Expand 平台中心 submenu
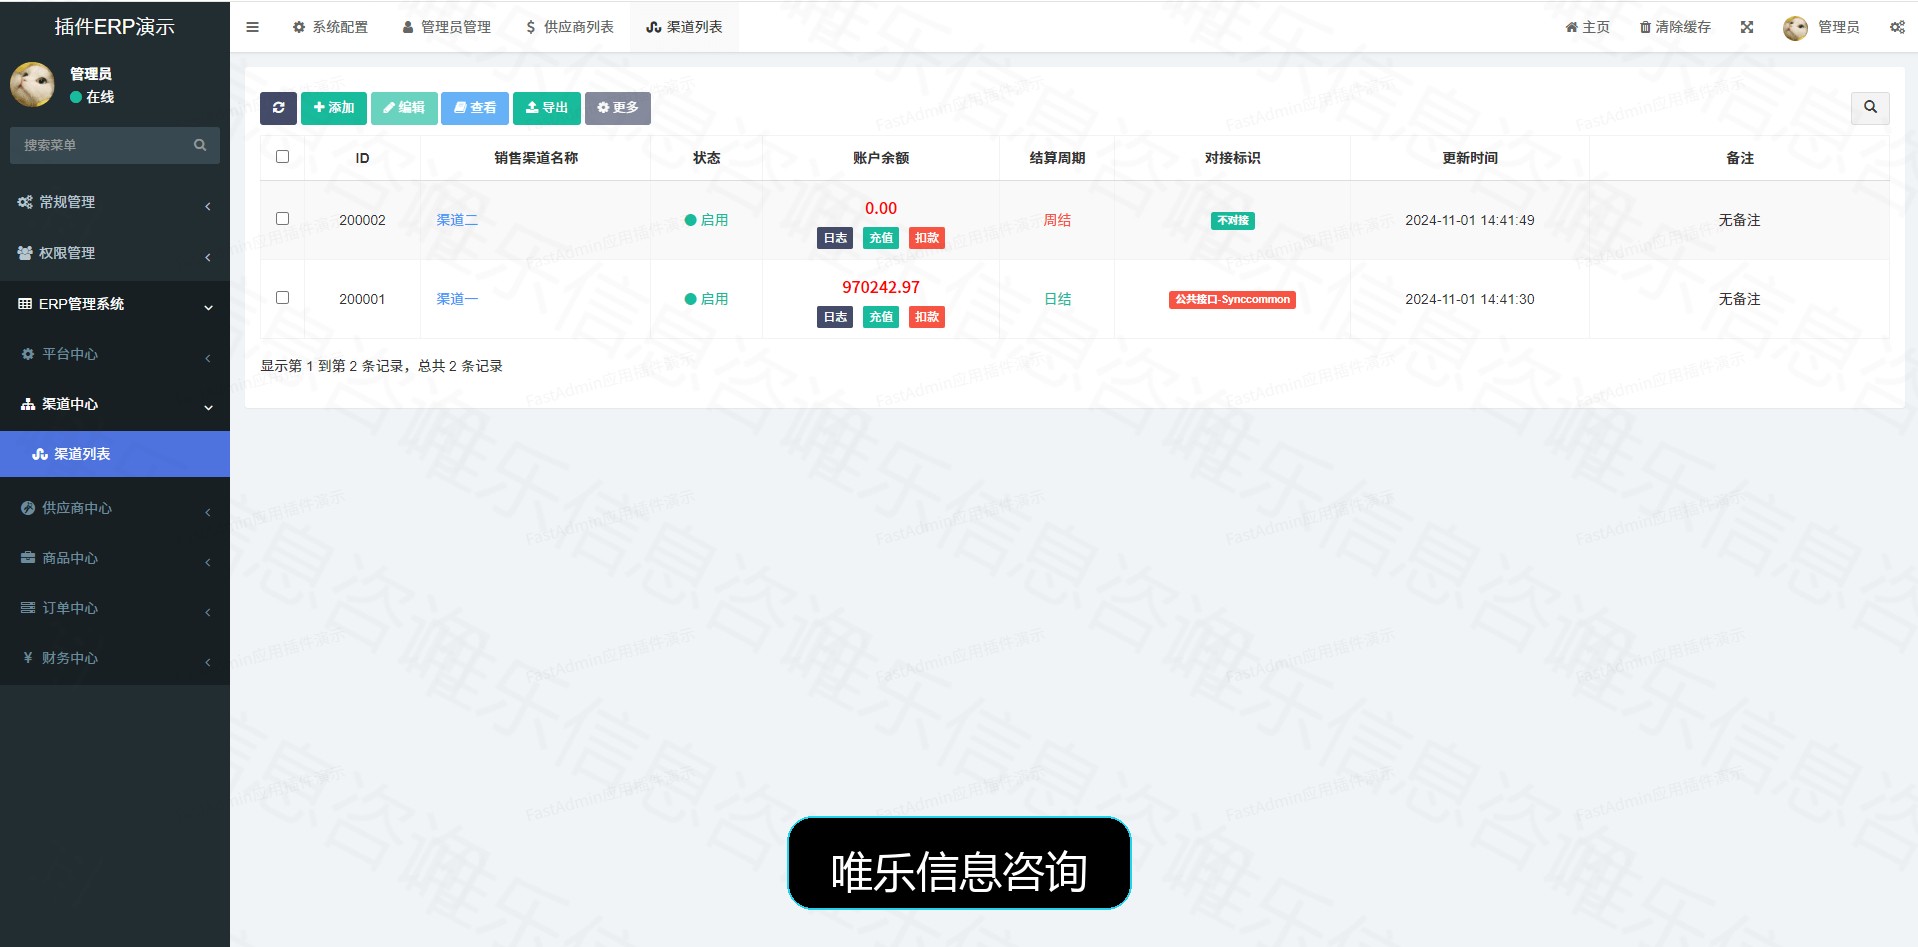 coord(115,354)
